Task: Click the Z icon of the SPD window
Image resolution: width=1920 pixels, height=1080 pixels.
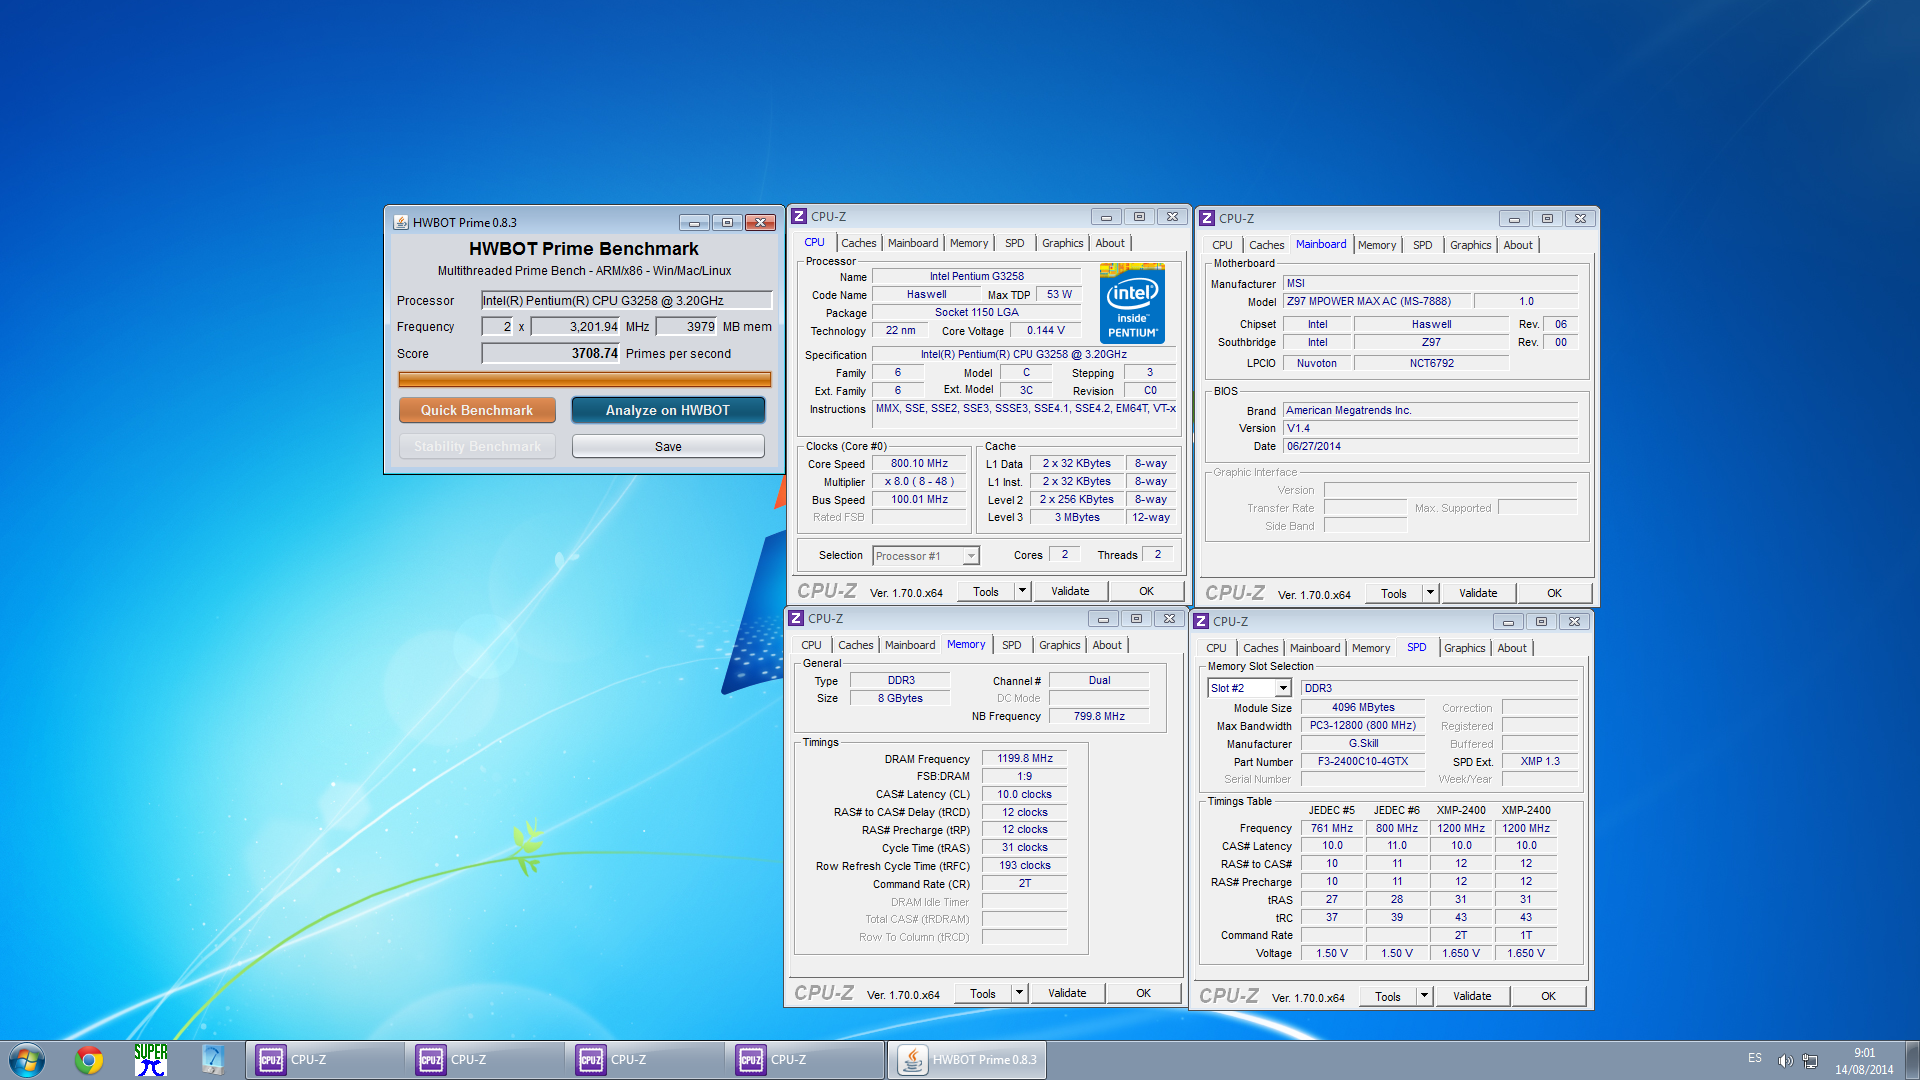Action: [x=1201, y=621]
